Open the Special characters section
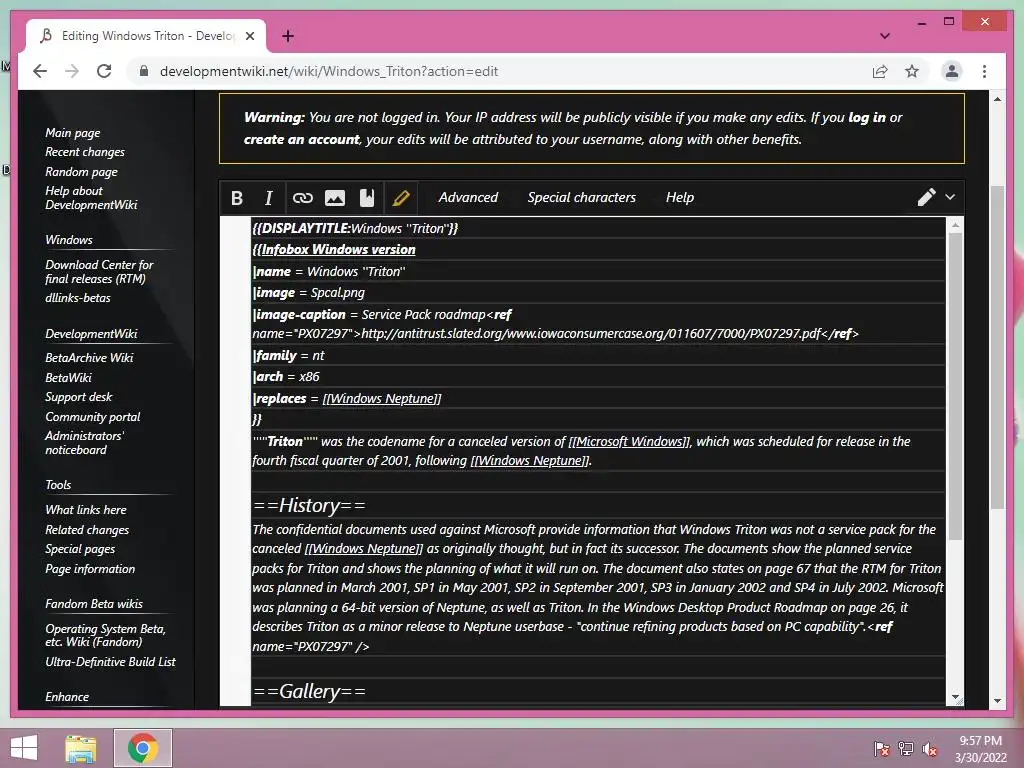The image size is (1024, 768). point(581,197)
